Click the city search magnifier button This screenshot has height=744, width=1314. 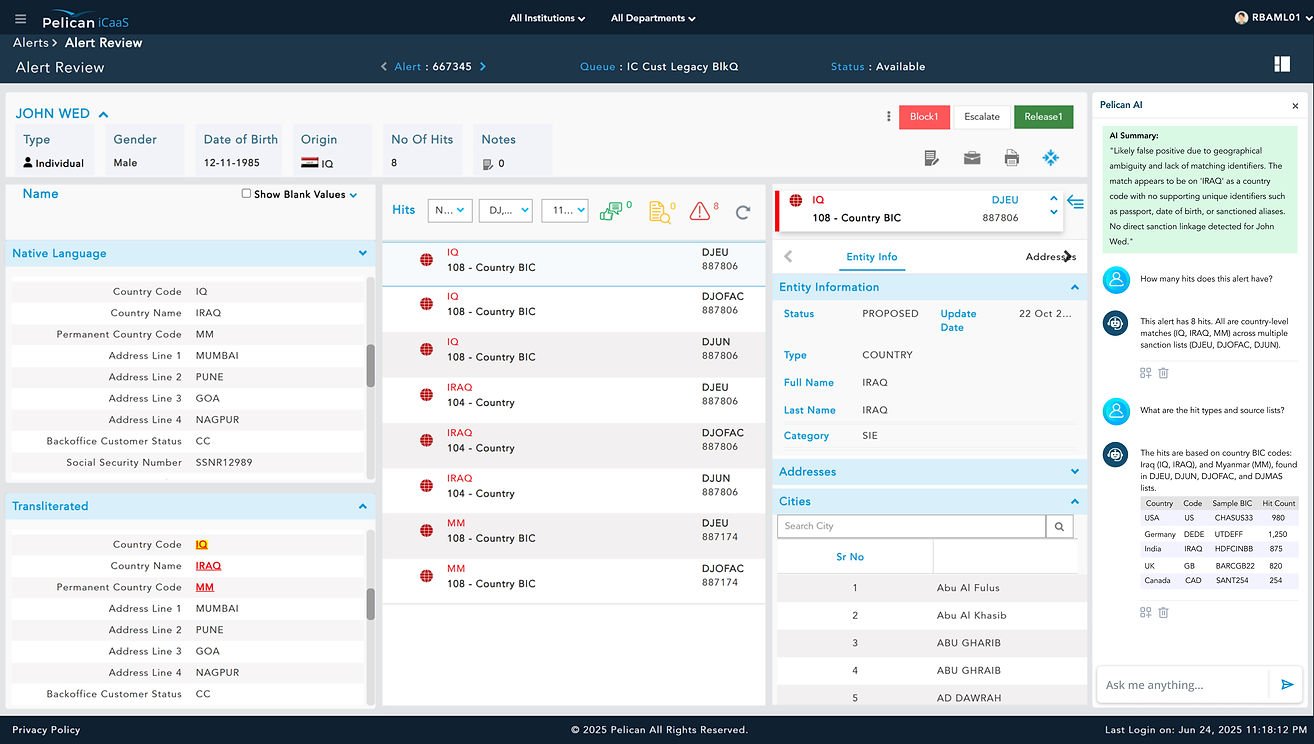[x=1060, y=526]
